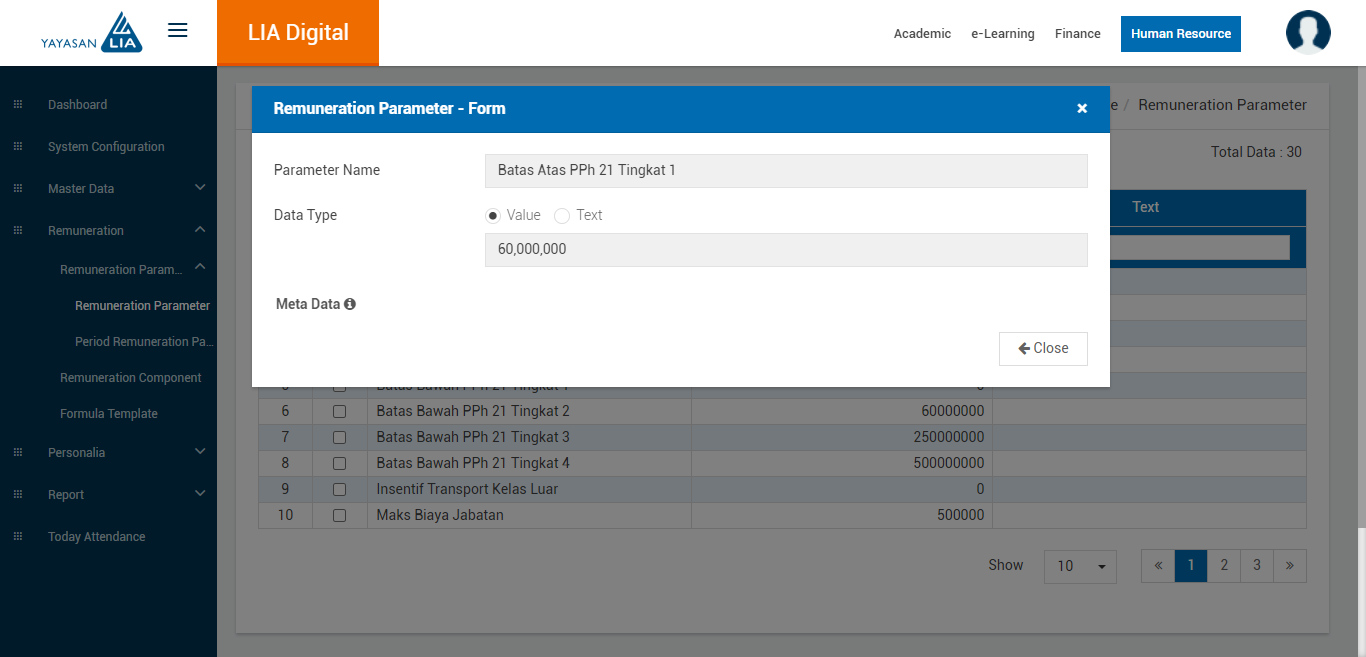The width and height of the screenshot is (1366, 657).
Task: Click the Dashboard grid icon in sidebar
Action: click(x=18, y=105)
